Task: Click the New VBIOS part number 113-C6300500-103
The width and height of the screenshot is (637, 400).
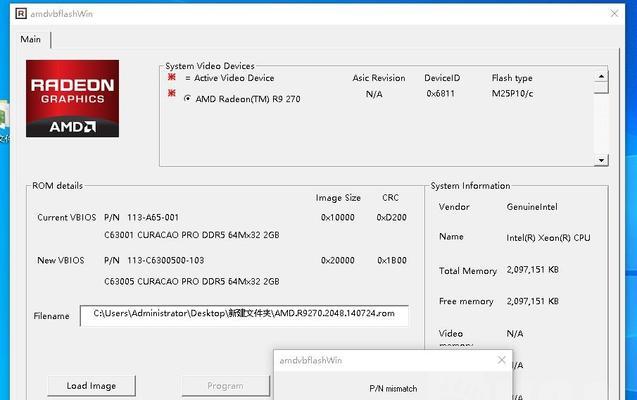Action: [x=166, y=260]
